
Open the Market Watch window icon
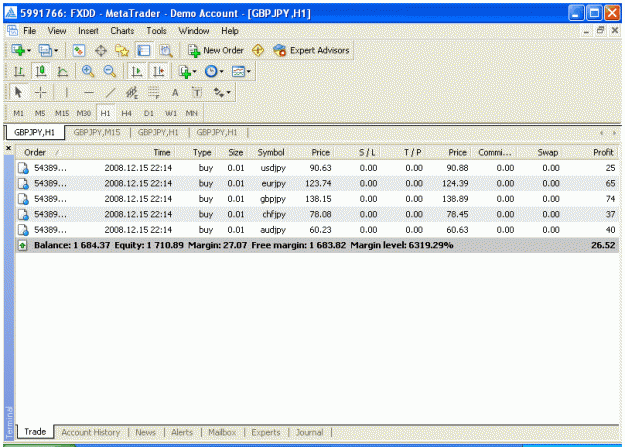point(79,51)
